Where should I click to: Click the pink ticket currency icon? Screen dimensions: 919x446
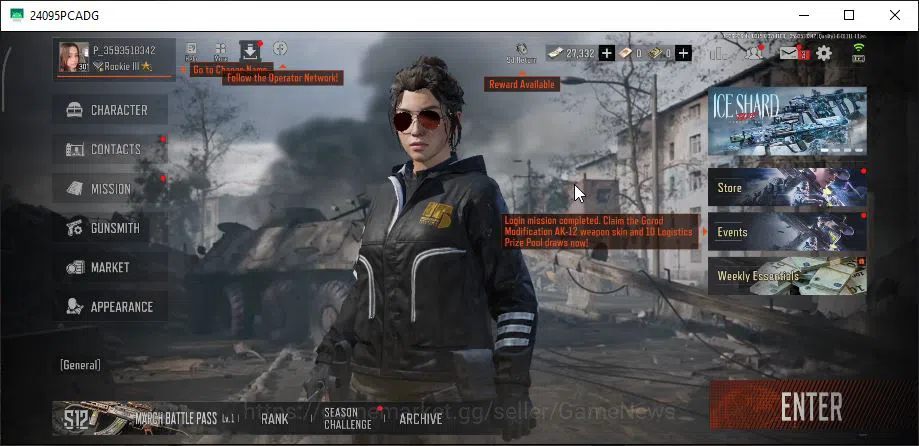625,53
